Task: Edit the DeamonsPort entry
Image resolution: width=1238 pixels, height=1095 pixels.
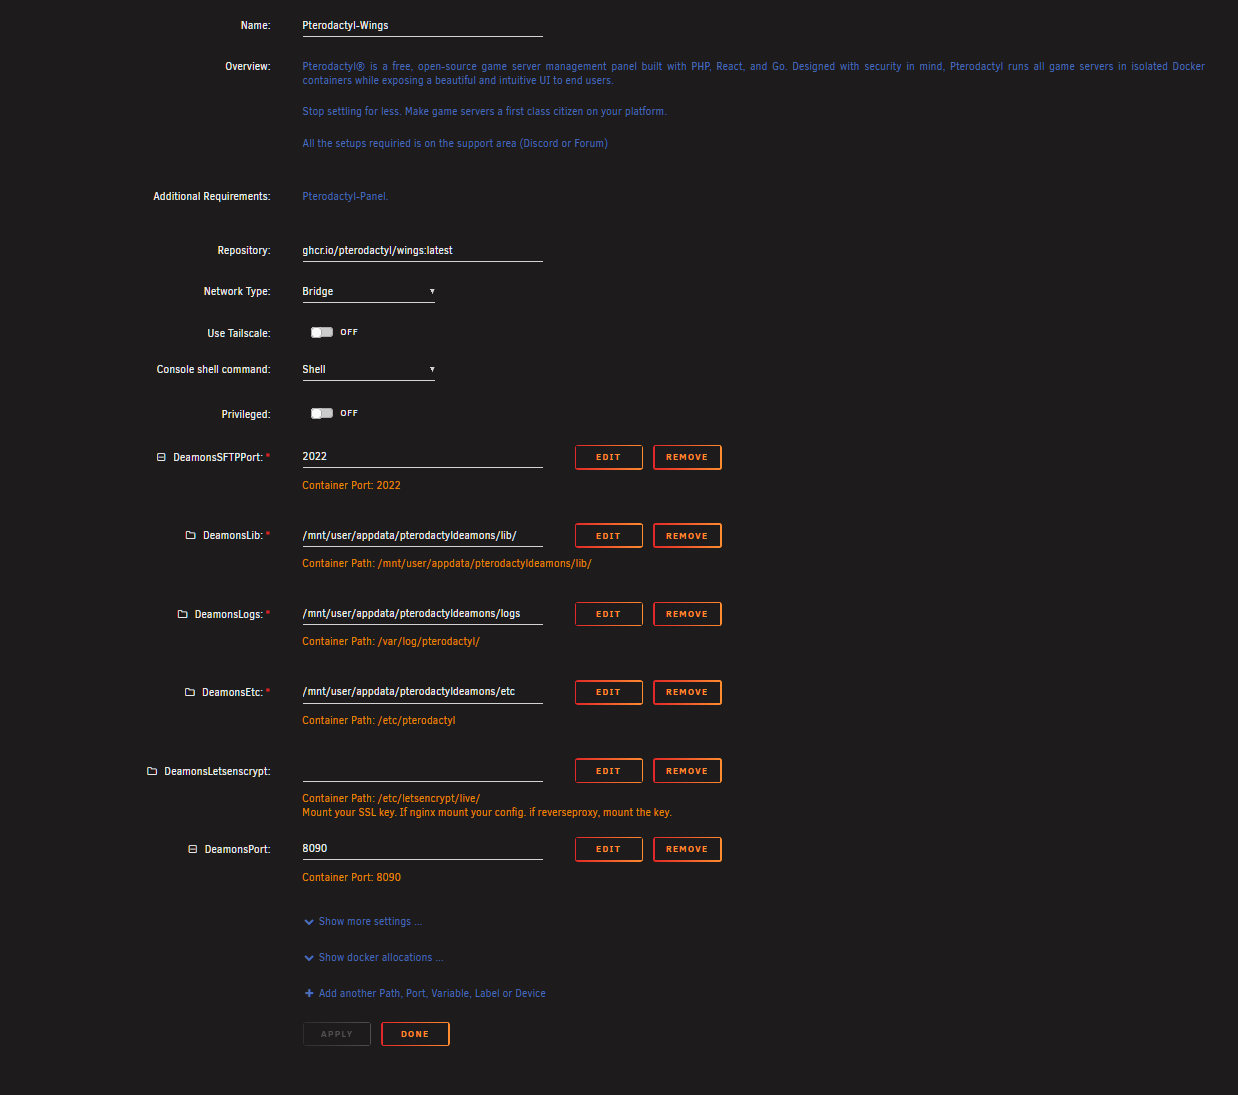Action: 608,849
